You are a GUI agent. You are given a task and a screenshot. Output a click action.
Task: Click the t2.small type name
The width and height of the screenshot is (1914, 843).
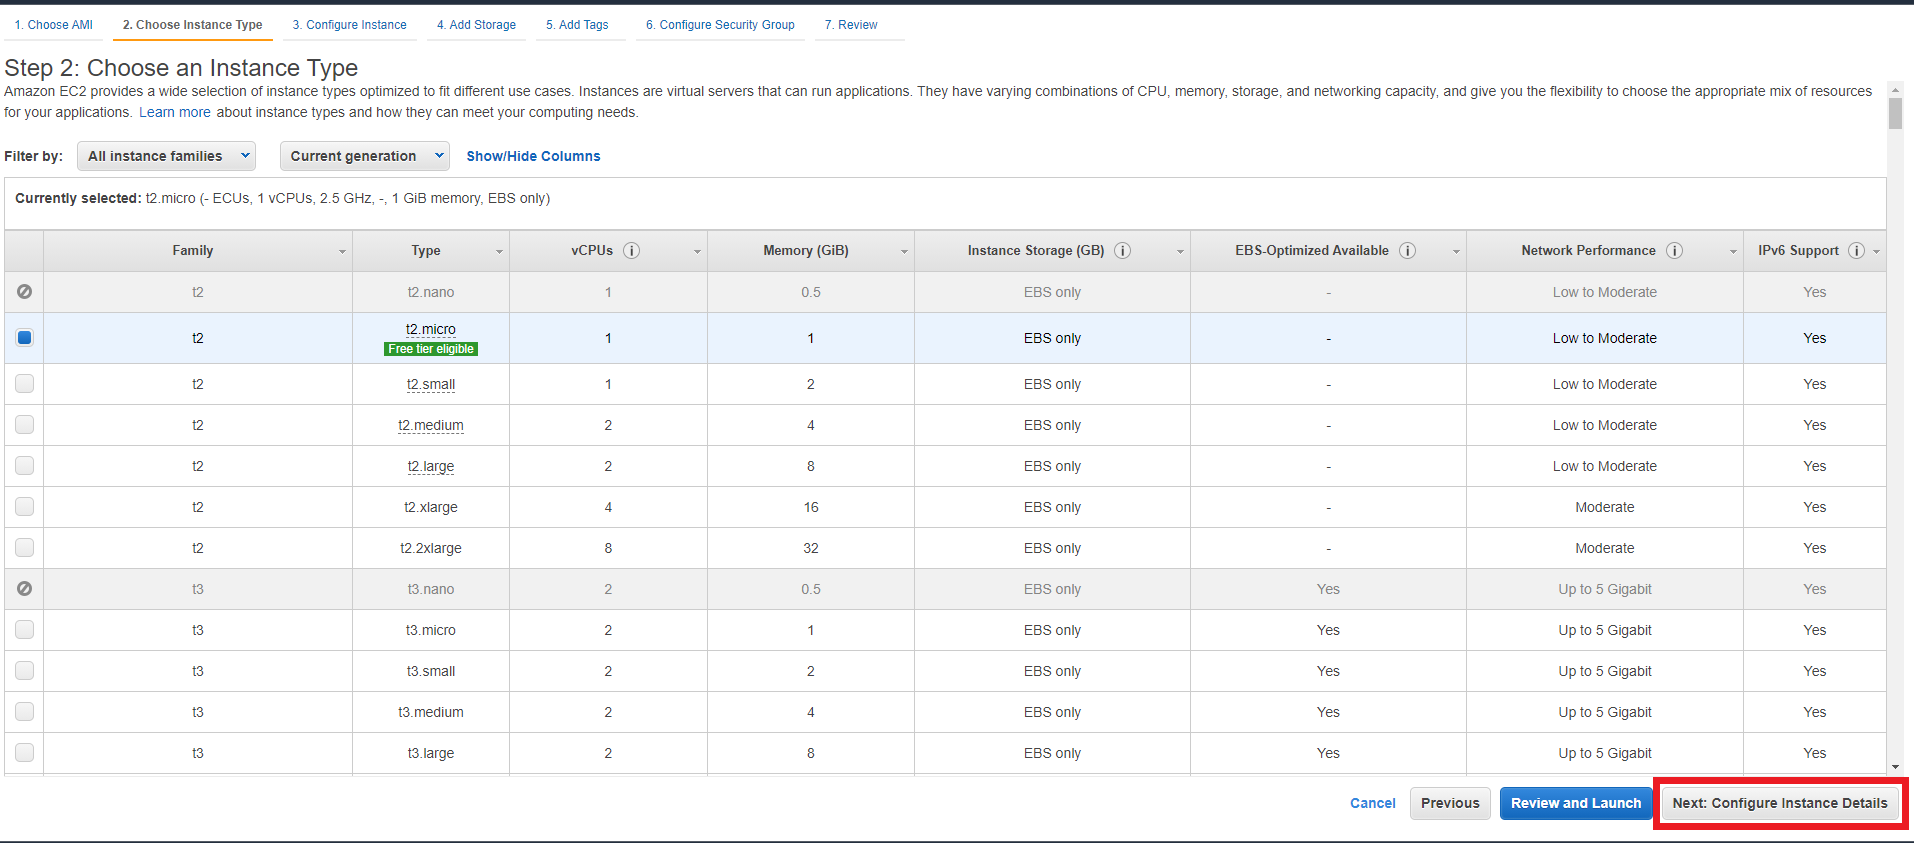(431, 384)
